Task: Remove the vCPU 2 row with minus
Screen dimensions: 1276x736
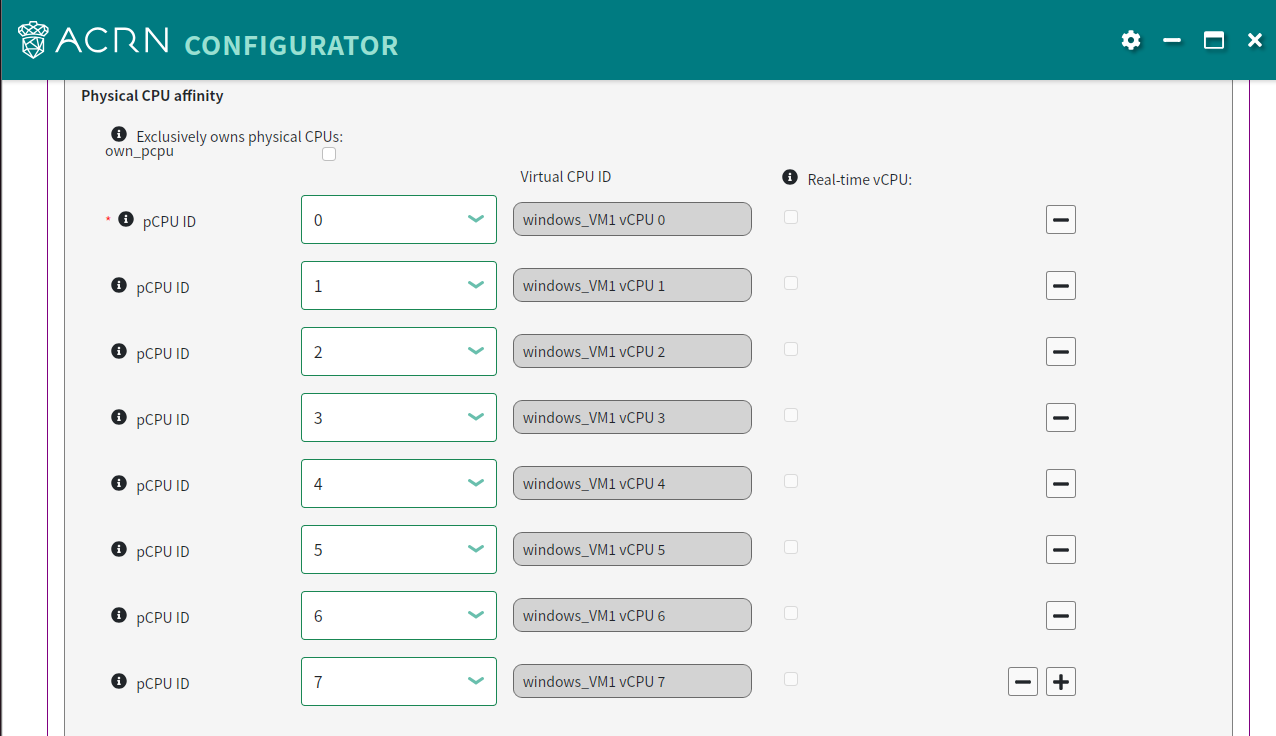Action: click(1061, 351)
